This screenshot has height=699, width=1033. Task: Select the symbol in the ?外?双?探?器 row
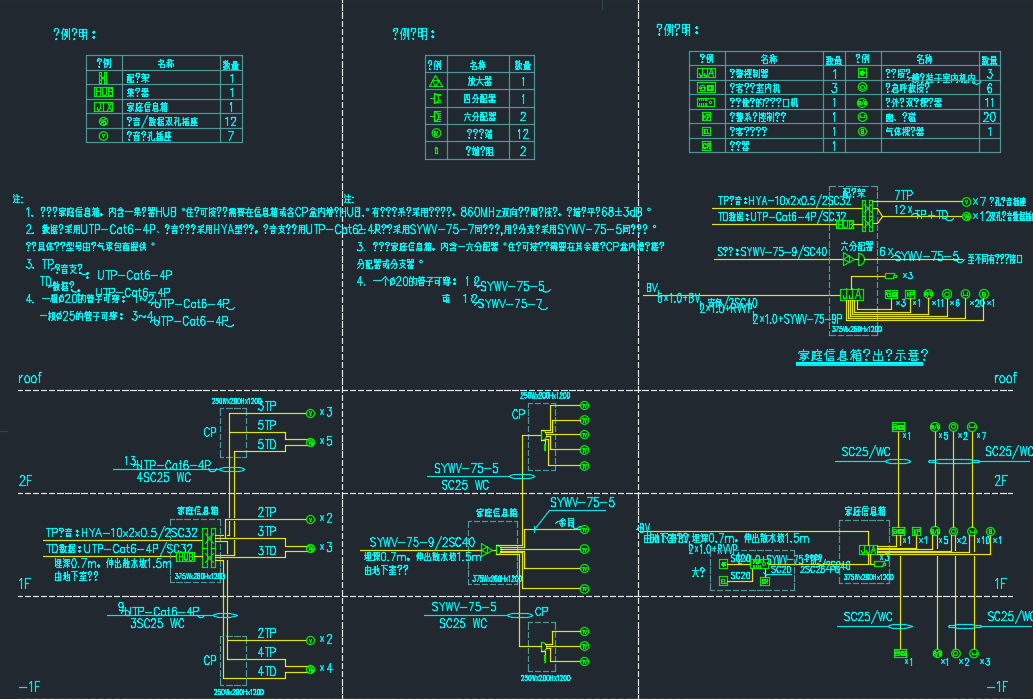point(862,102)
